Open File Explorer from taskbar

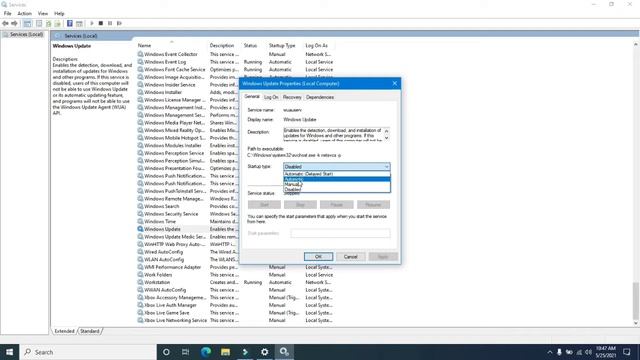click(x=225, y=352)
